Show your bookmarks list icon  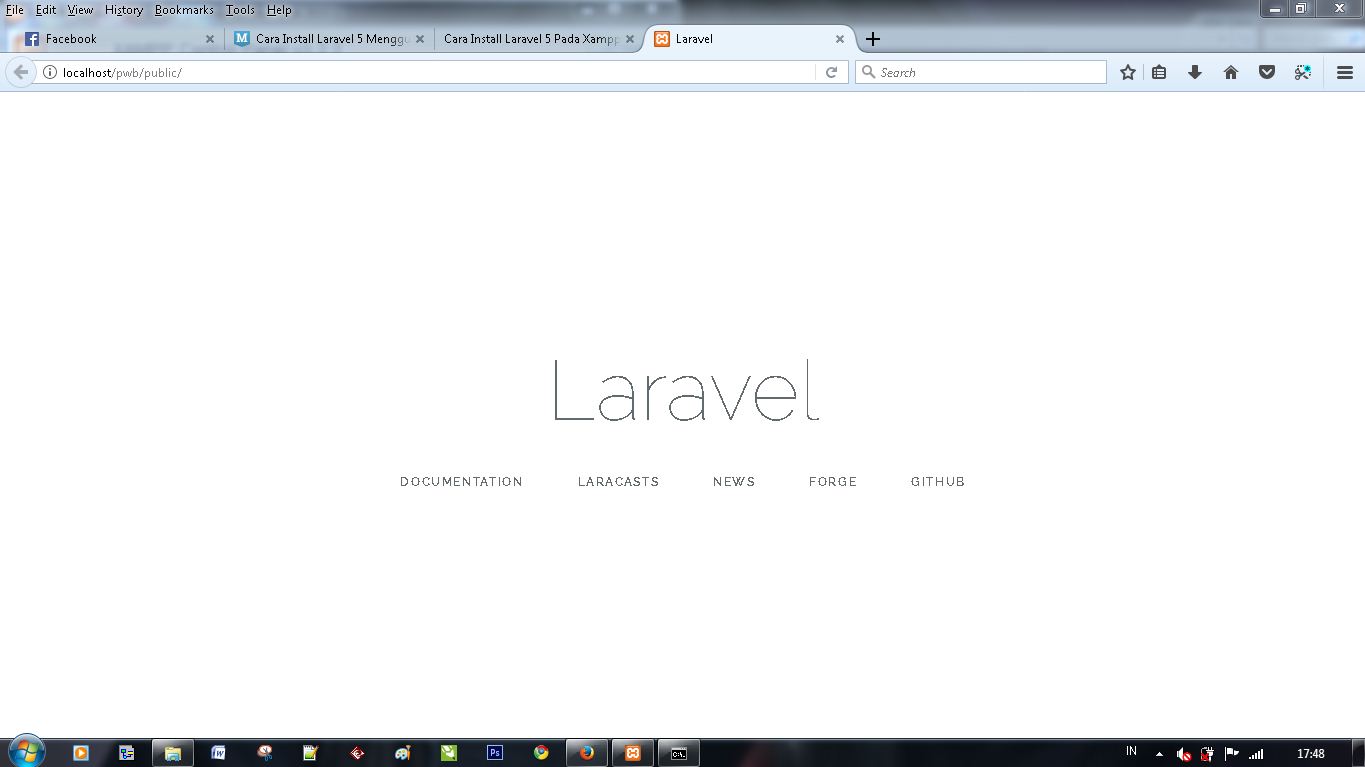click(1159, 72)
